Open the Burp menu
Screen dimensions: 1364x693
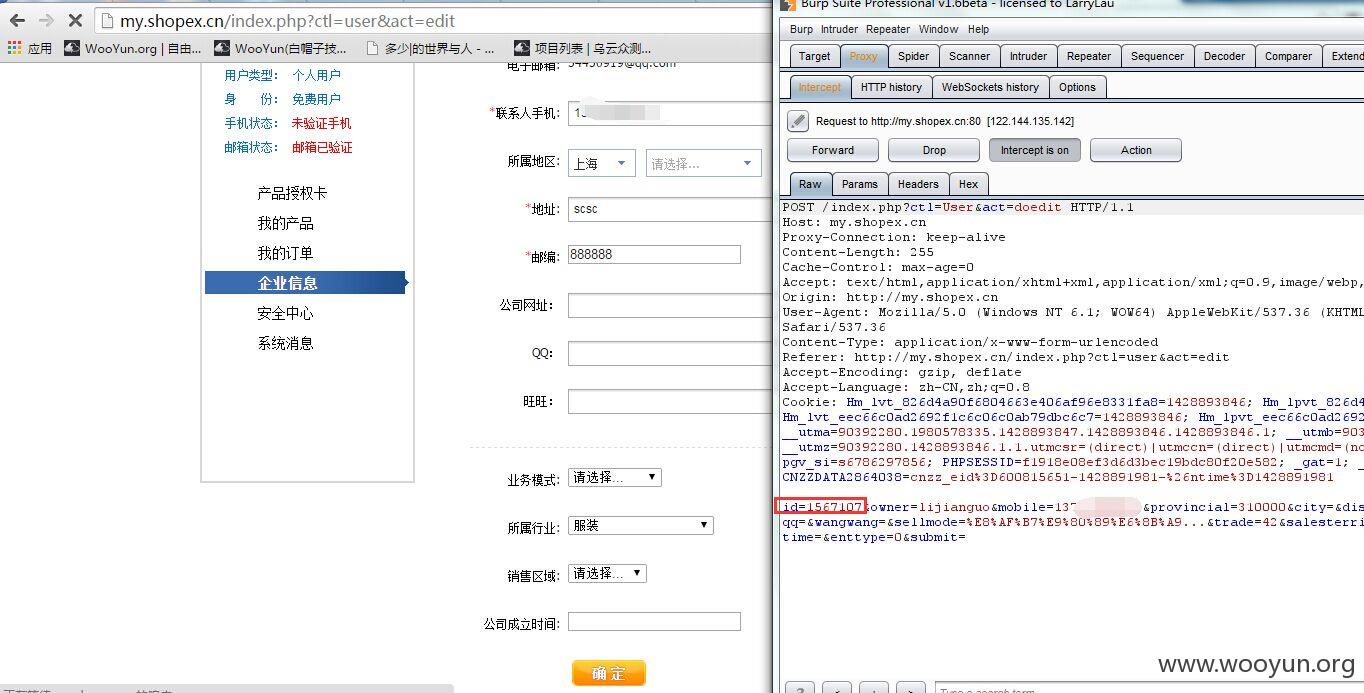[x=801, y=29]
